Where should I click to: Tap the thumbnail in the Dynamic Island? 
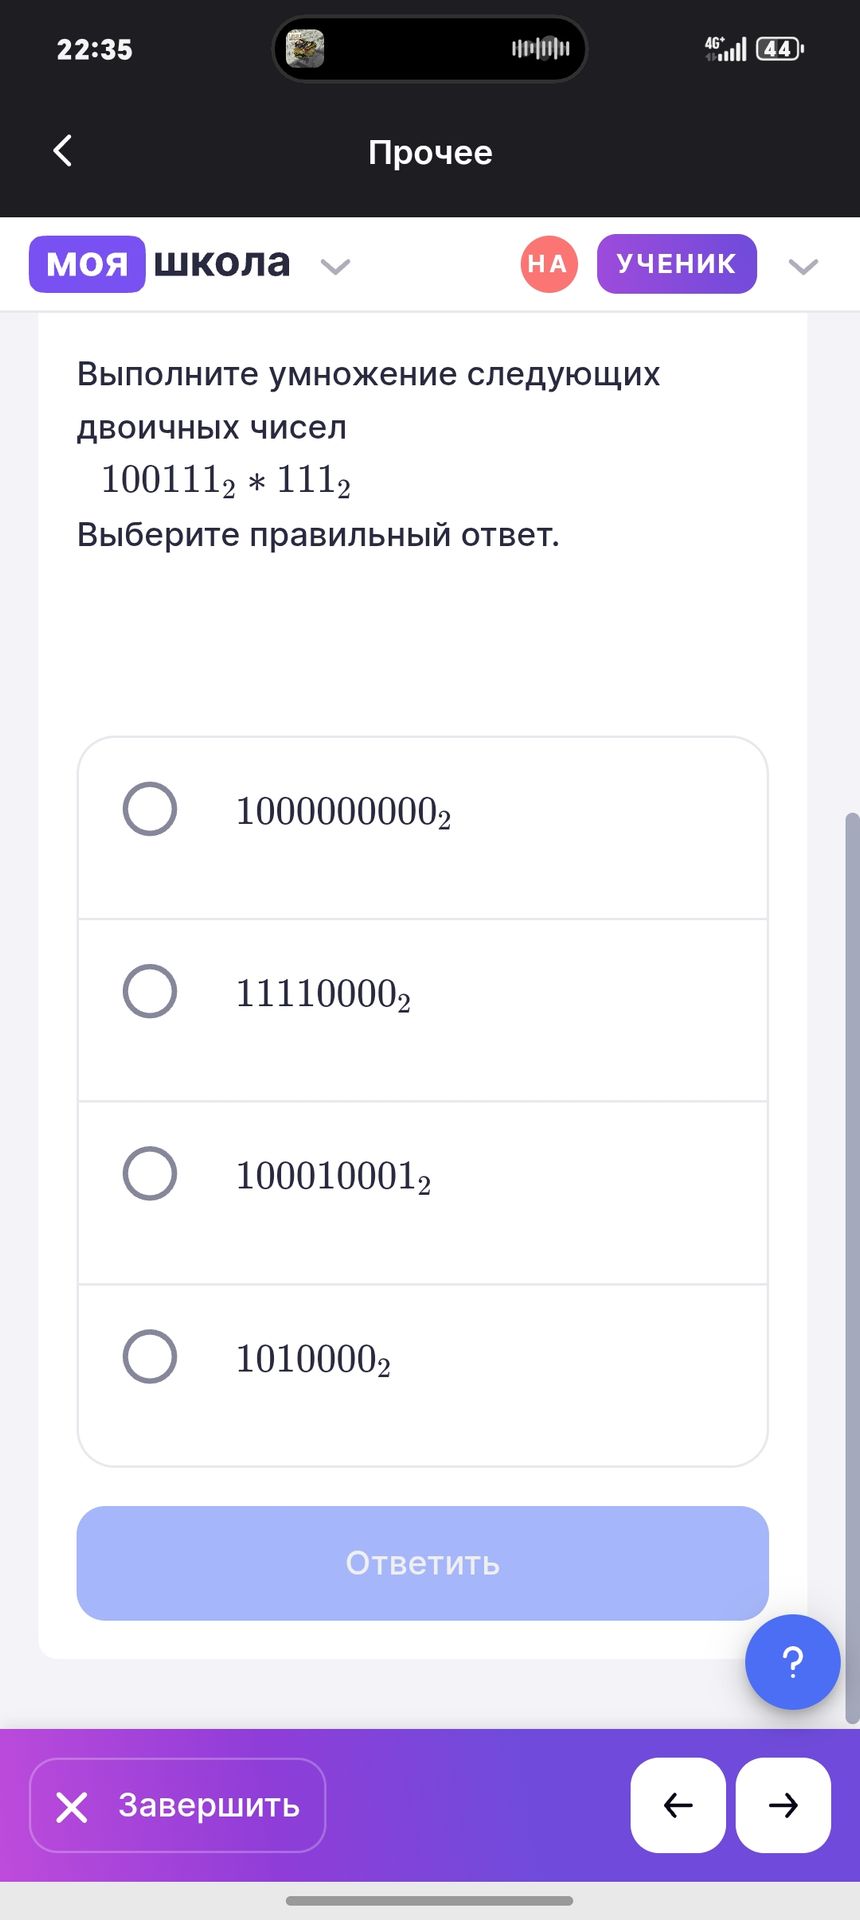click(305, 48)
